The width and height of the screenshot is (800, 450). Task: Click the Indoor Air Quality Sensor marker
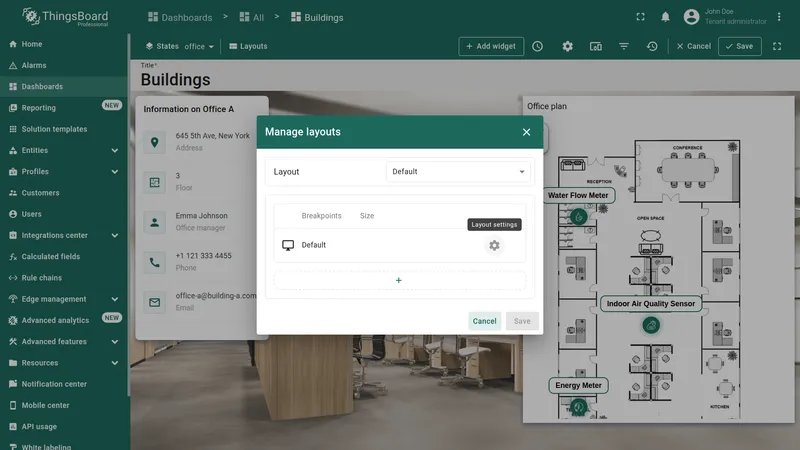(x=651, y=326)
